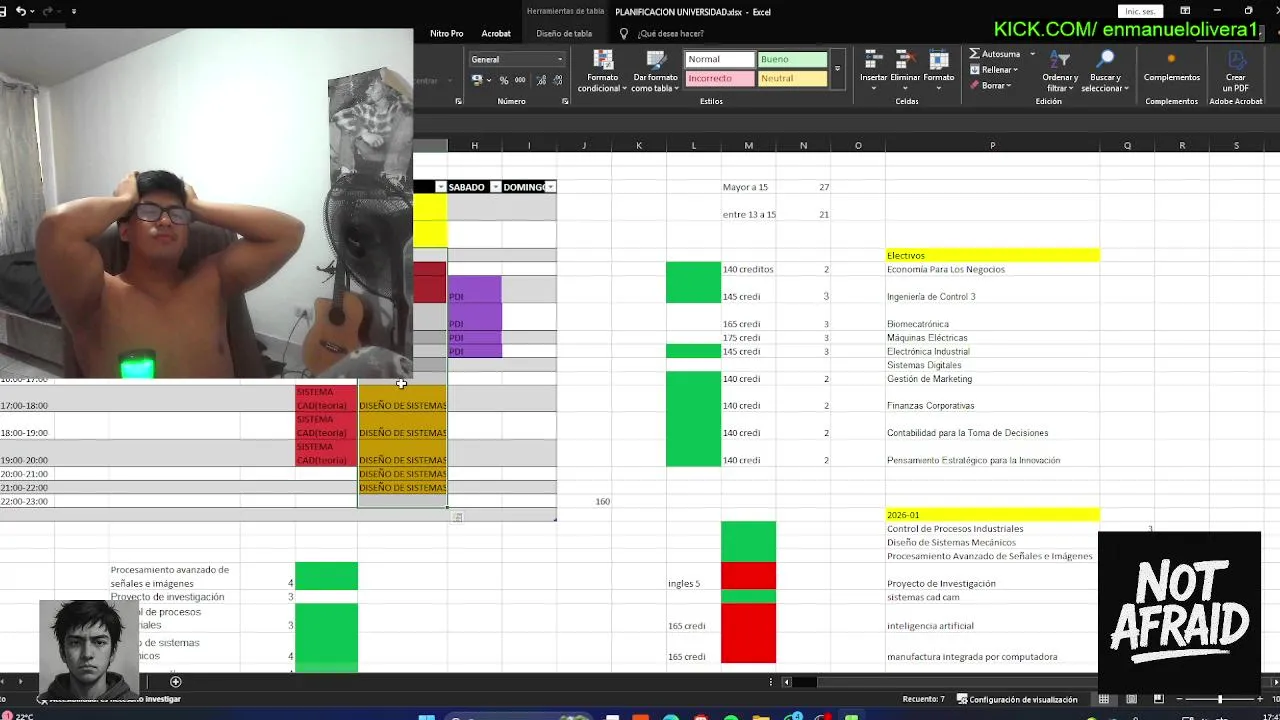Click the ¿Qué desea hacer? search box
This screenshot has width=1280, height=720.
pos(670,33)
